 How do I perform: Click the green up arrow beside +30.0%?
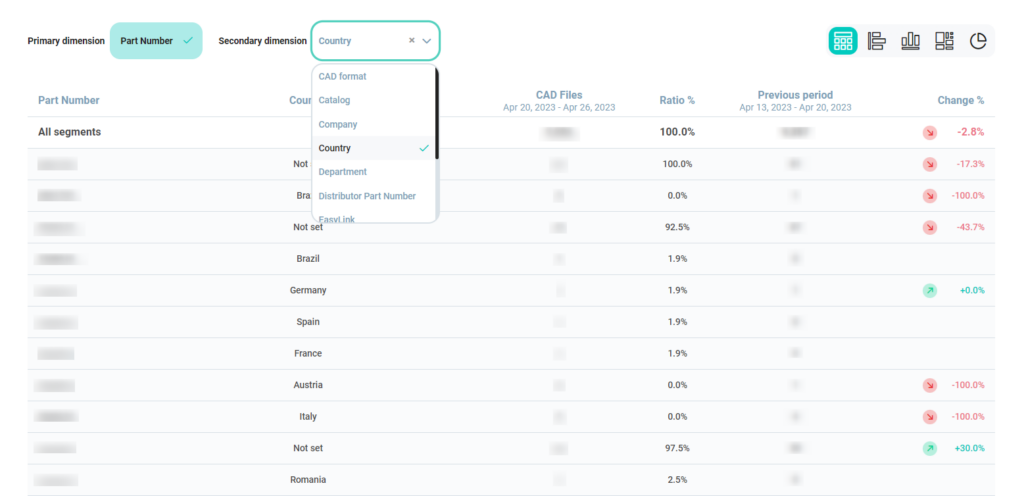point(930,448)
